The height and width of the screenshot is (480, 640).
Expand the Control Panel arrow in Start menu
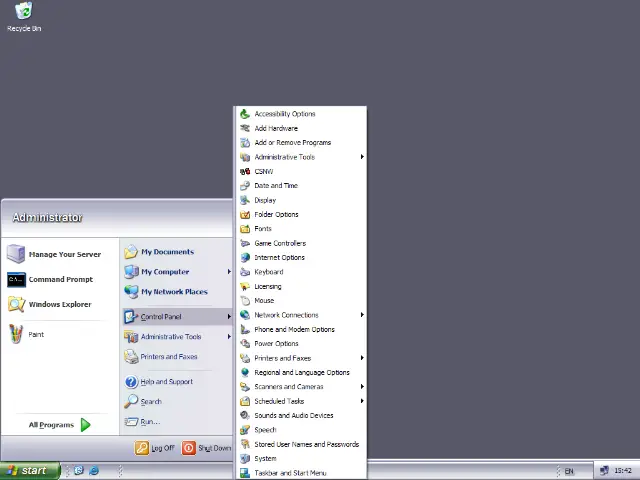pos(229,316)
